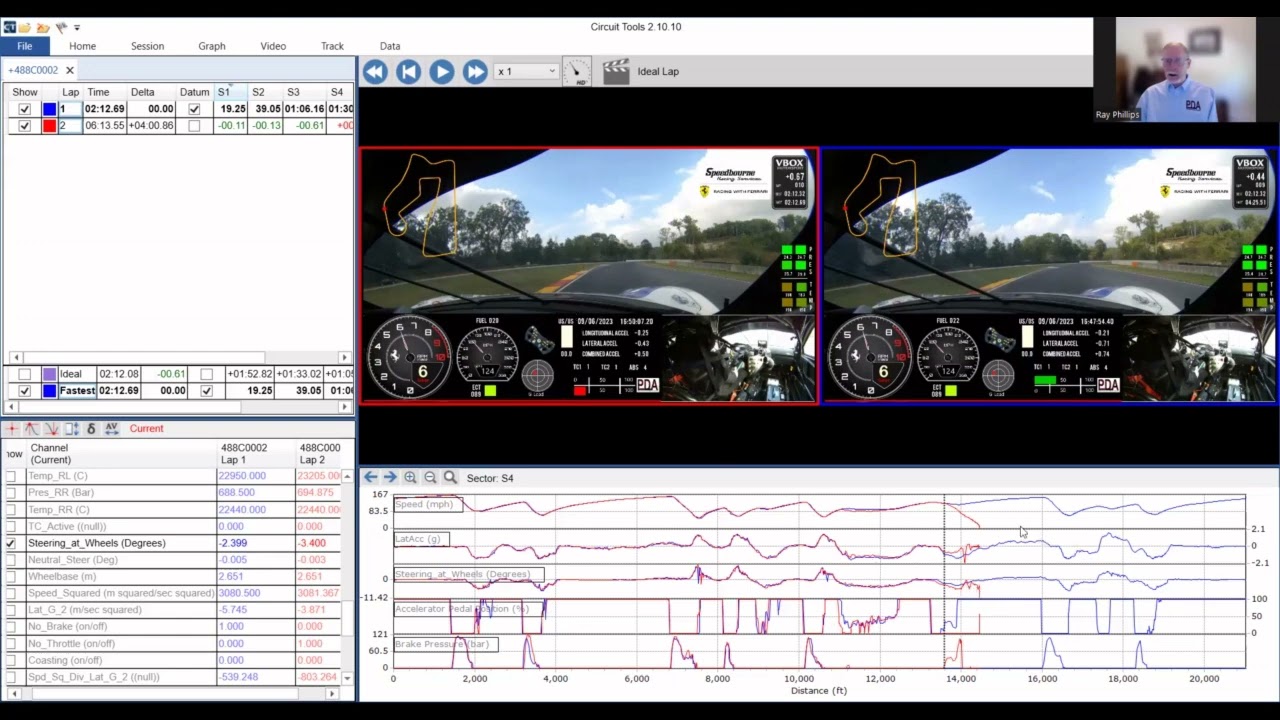Open the File menu
1280x720 pixels.
(x=24, y=46)
